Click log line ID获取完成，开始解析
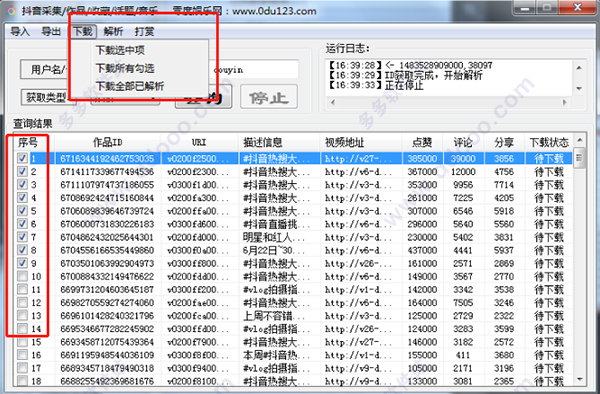The image size is (600, 394). [x=406, y=75]
